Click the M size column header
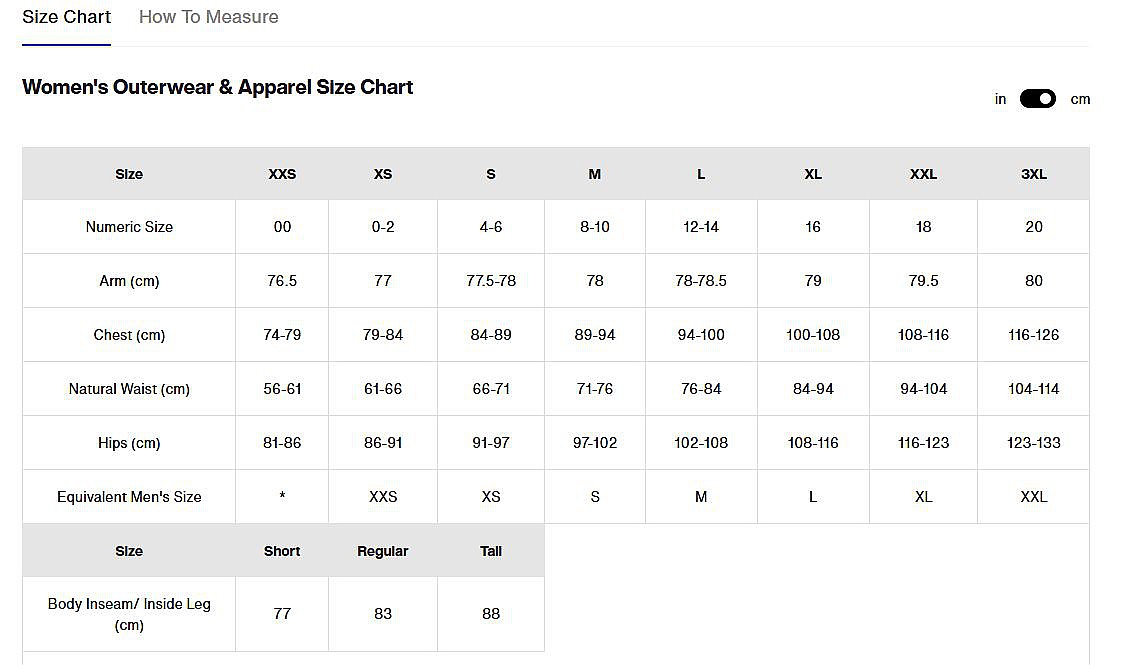 pyautogui.click(x=594, y=174)
